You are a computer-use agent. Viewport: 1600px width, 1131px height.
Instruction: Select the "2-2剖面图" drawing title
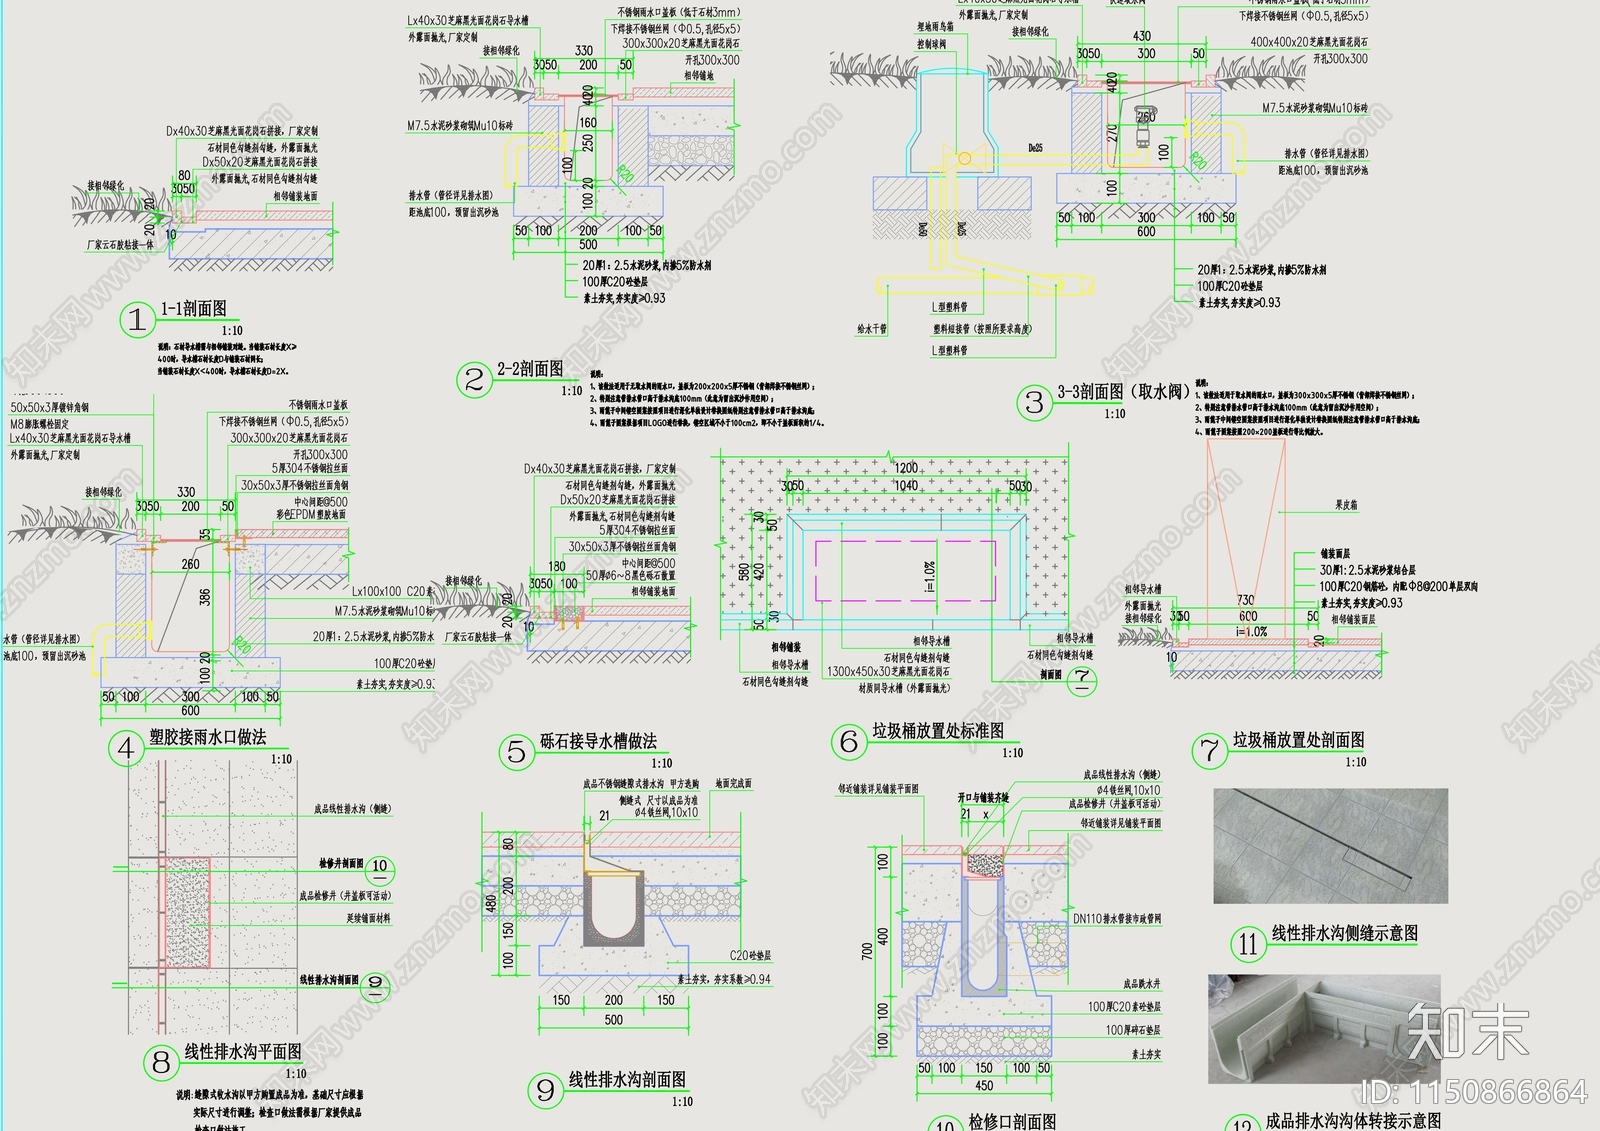530,369
